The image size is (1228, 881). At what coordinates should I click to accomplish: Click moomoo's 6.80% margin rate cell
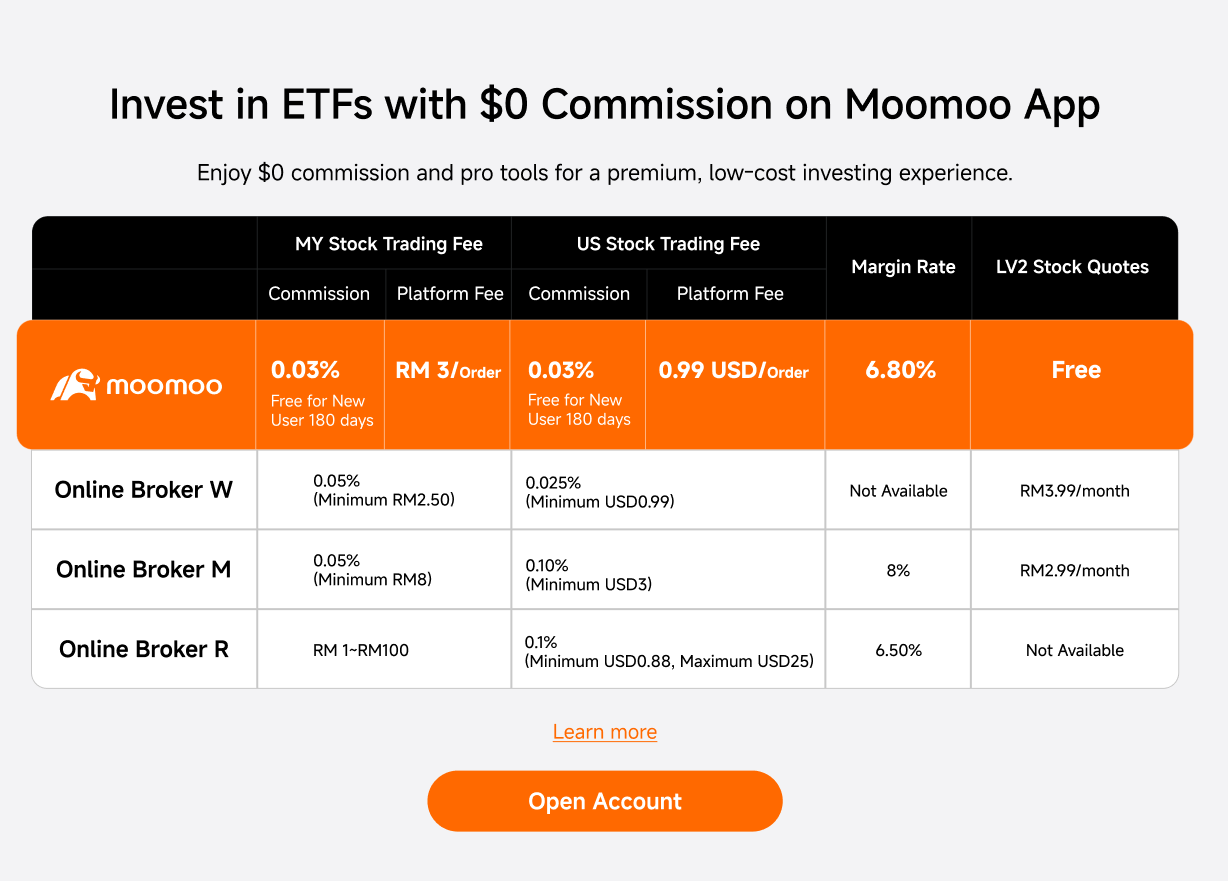pos(898,384)
